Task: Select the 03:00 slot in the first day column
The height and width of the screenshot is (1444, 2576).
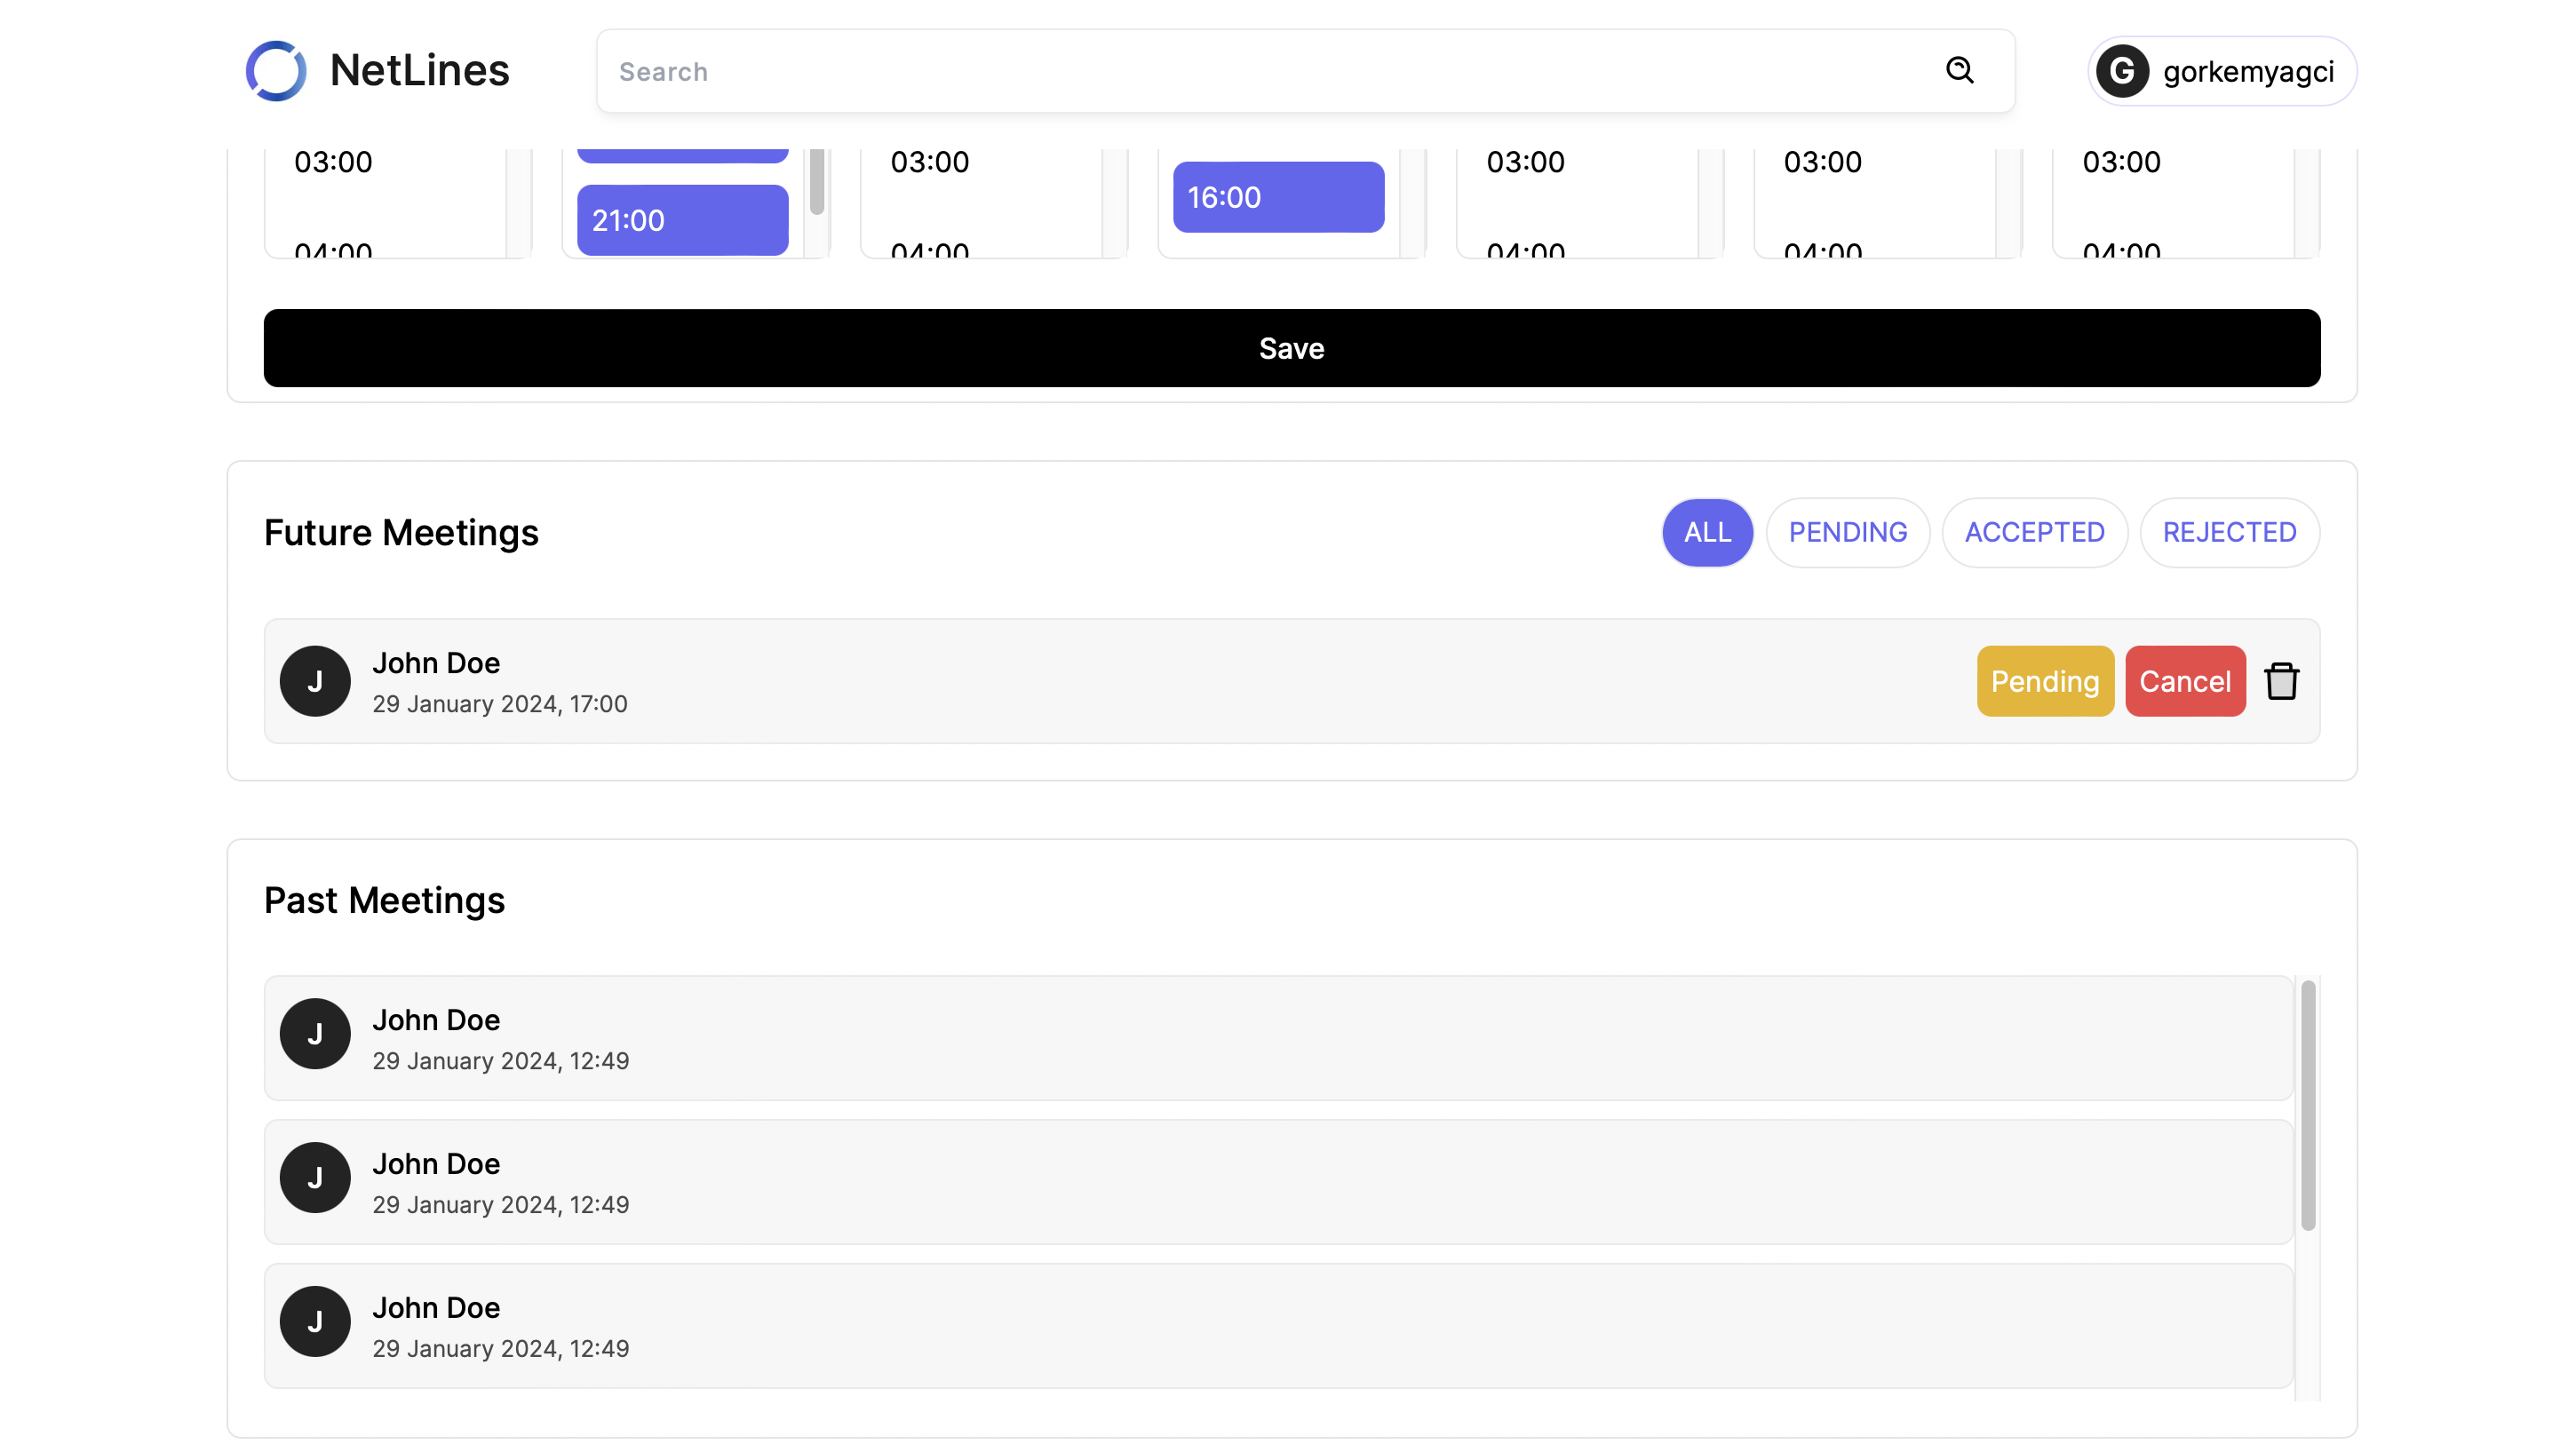Action: 333,162
